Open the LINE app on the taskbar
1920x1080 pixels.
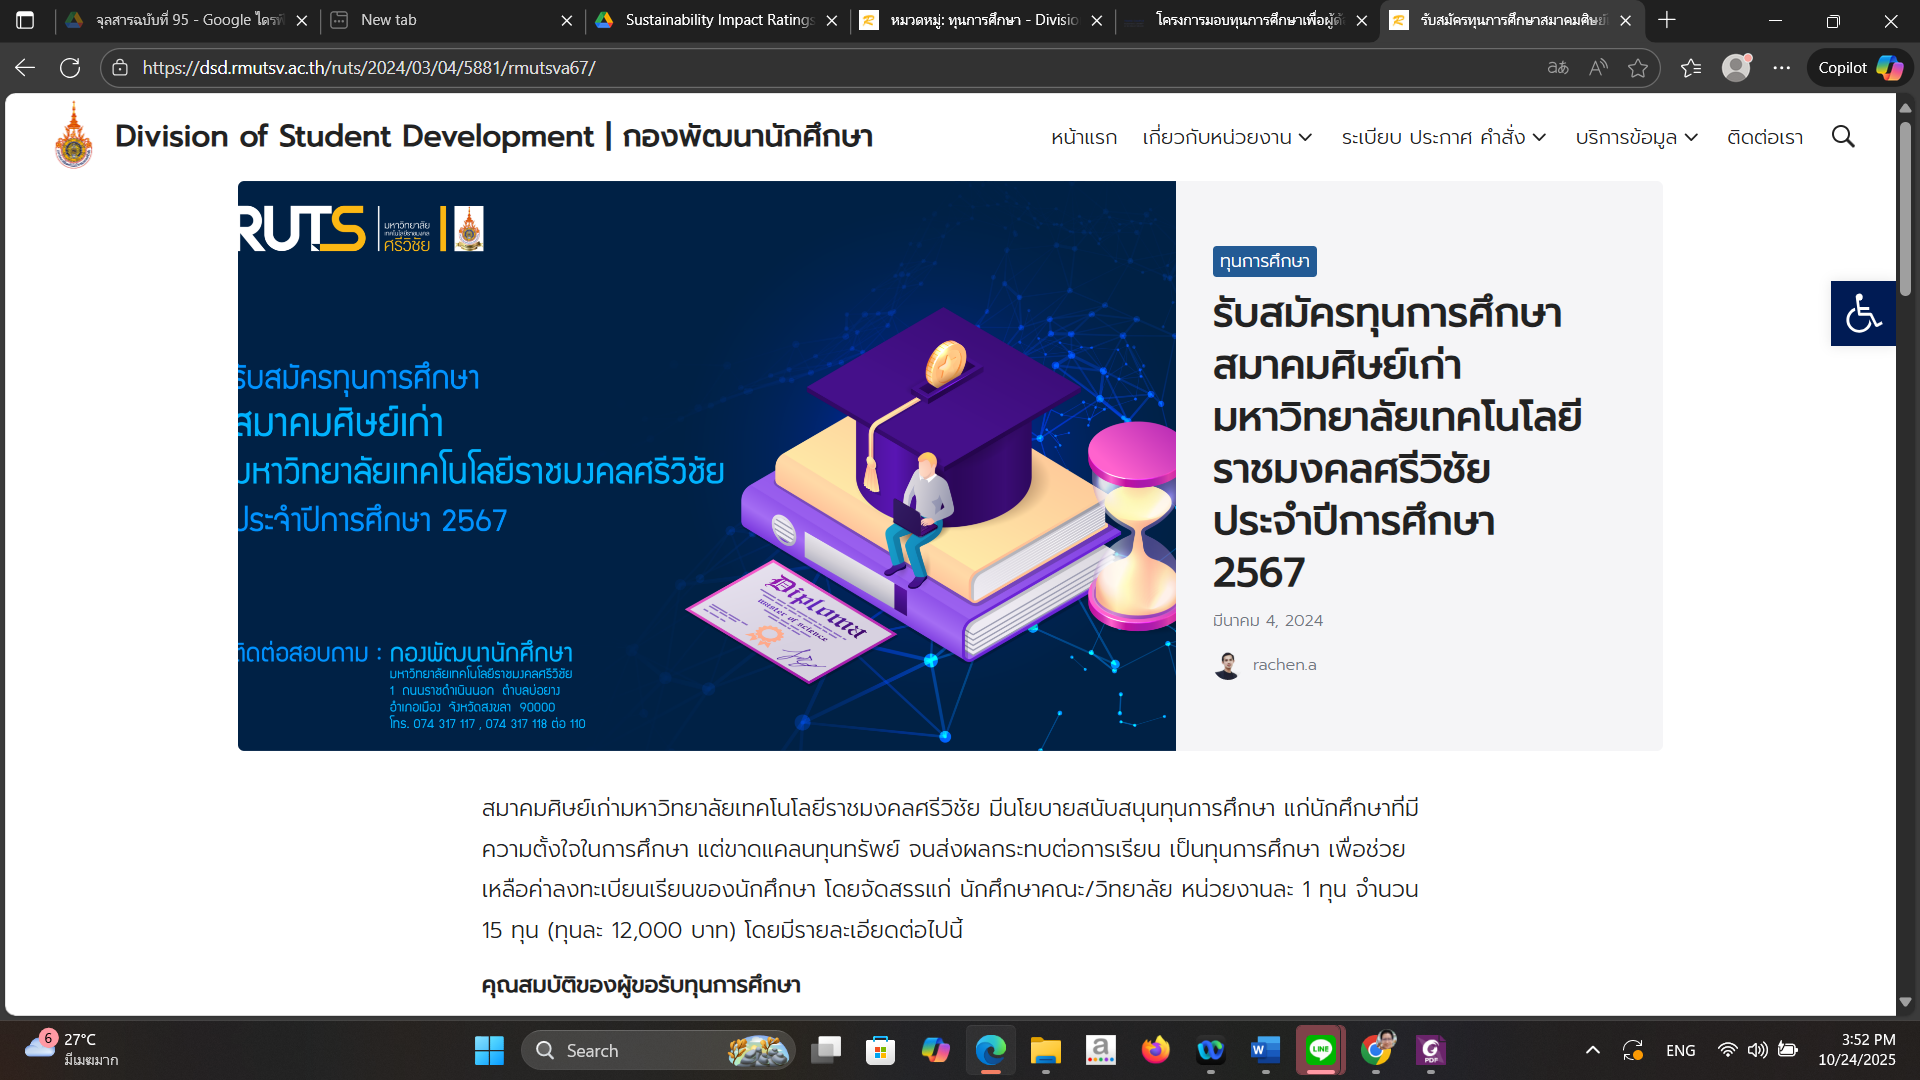(x=1320, y=1050)
